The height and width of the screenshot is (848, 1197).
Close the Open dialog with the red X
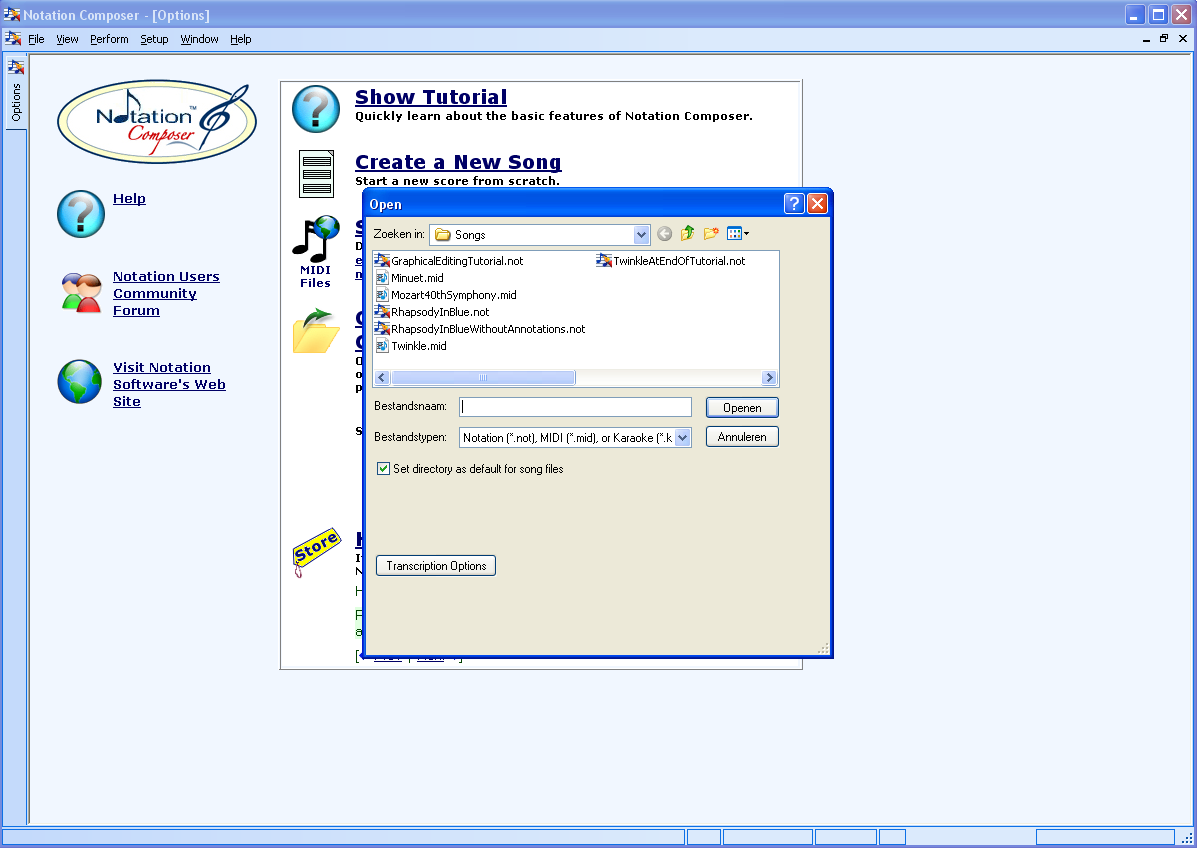(x=817, y=204)
